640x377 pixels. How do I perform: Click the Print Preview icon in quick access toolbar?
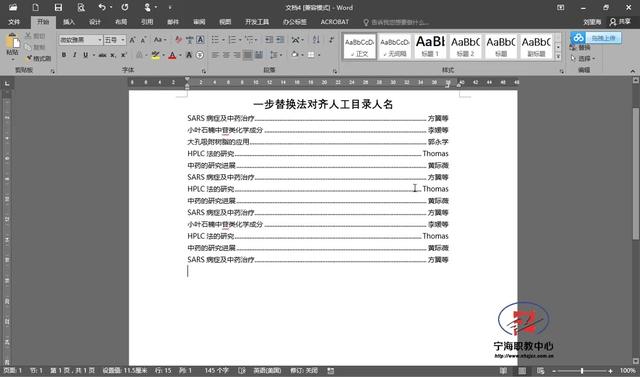[x=81, y=7]
